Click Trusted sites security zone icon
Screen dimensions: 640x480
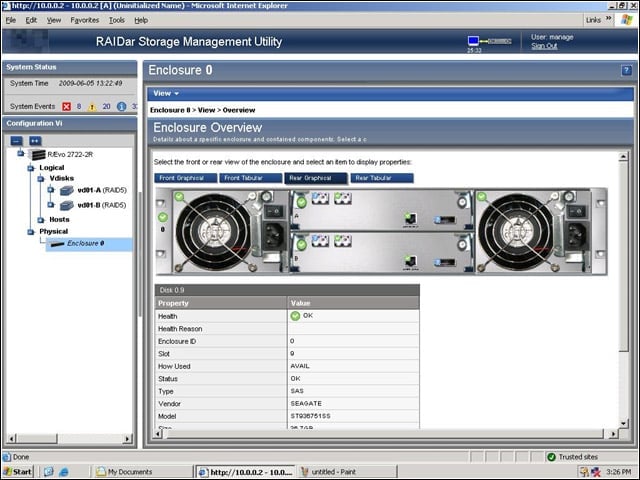(x=551, y=457)
